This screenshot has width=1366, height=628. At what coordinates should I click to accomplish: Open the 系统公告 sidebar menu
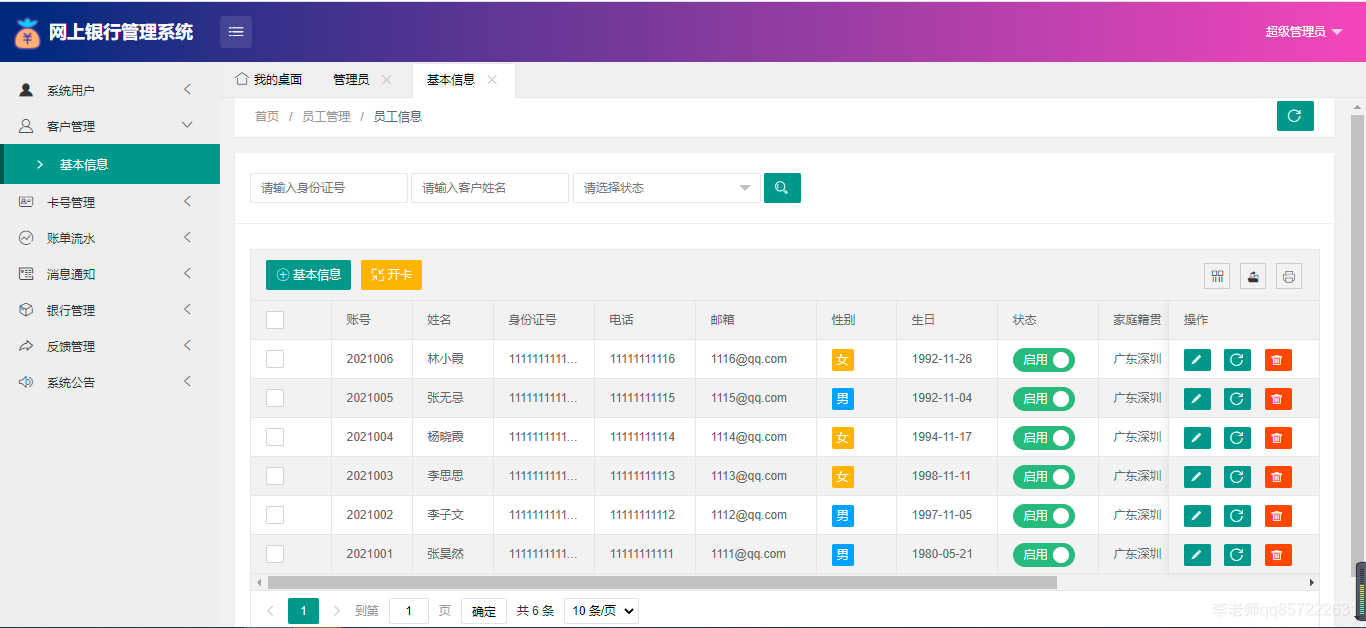pyautogui.click(x=110, y=382)
